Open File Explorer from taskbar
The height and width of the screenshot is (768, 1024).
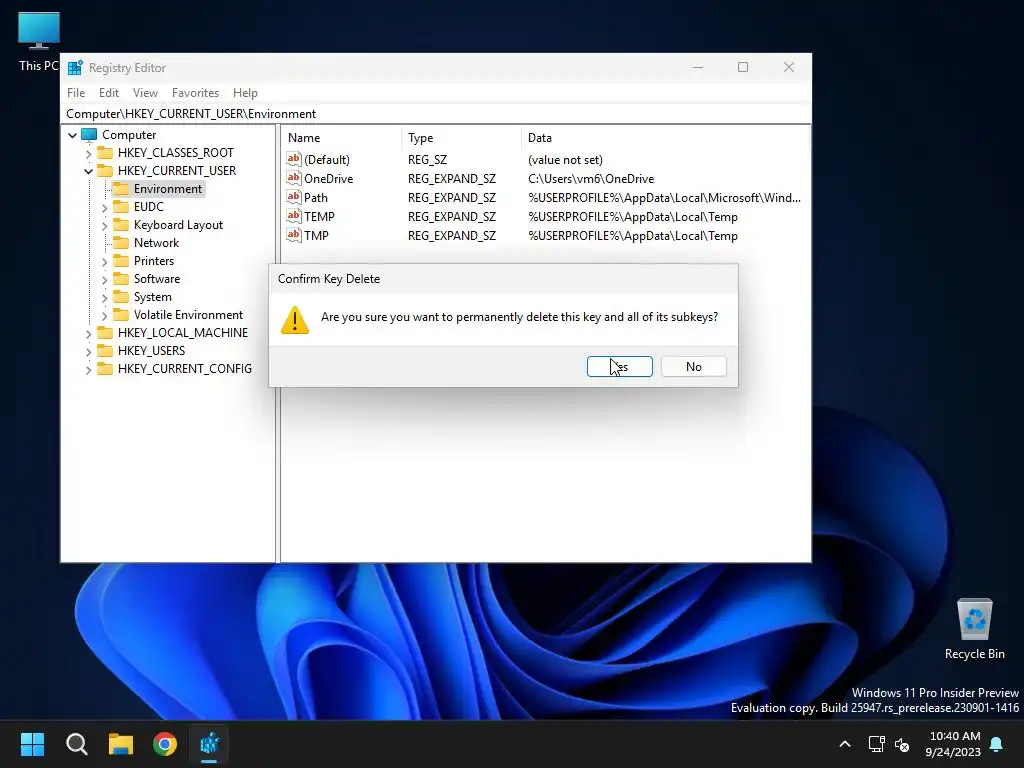click(121, 744)
